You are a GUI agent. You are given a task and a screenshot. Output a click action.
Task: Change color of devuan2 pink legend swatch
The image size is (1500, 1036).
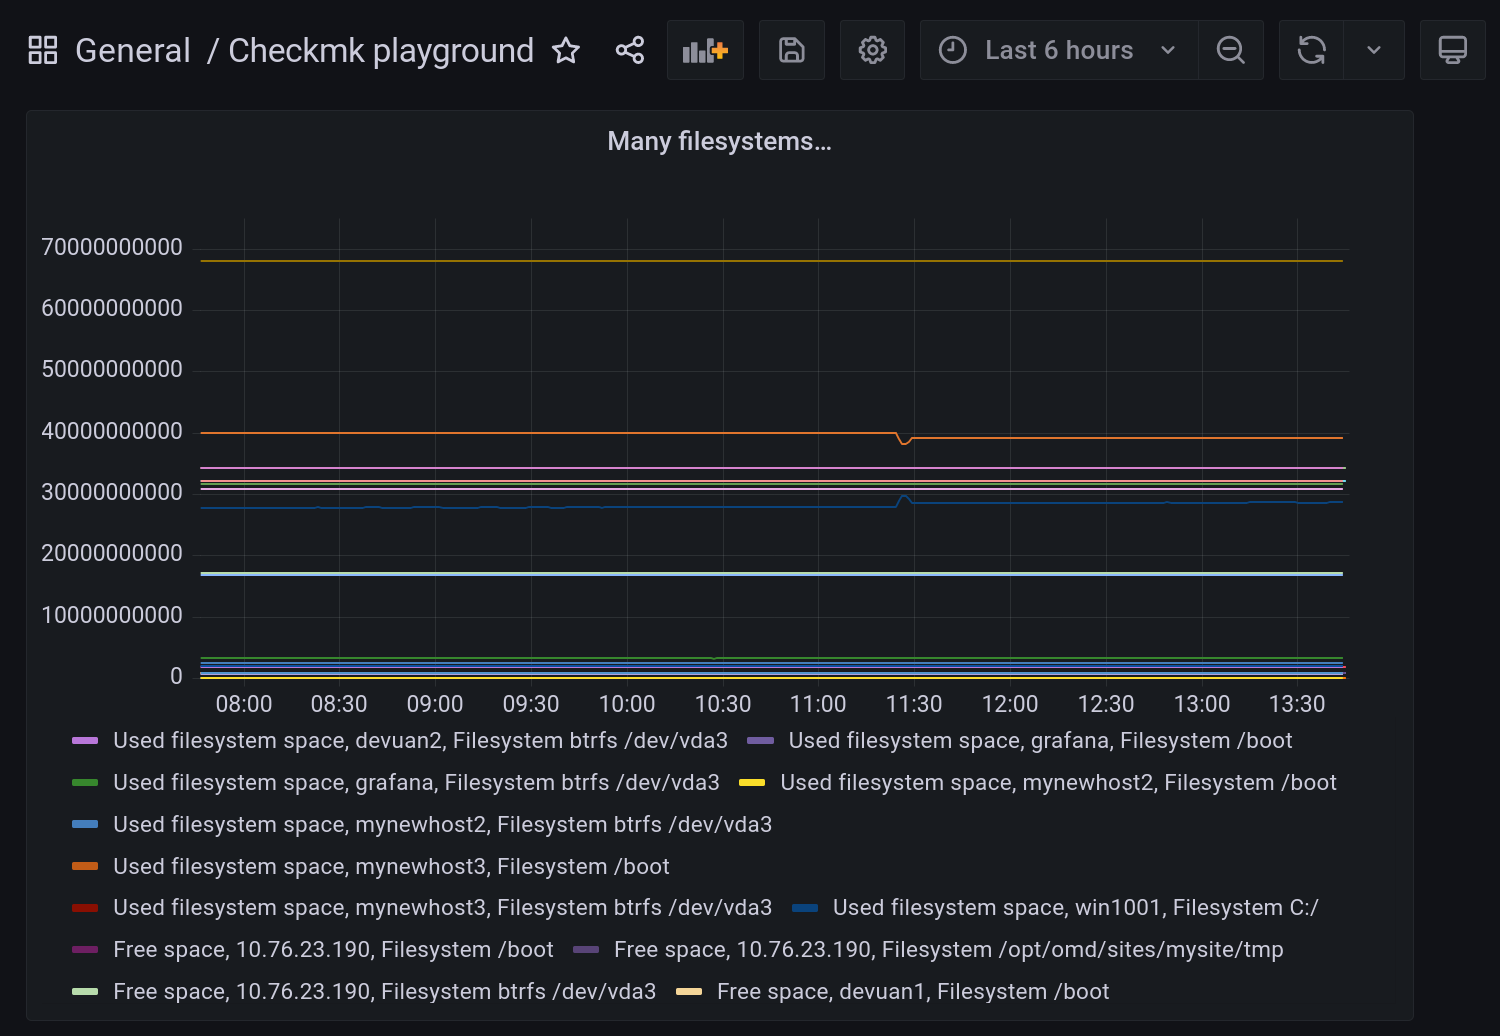click(85, 741)
